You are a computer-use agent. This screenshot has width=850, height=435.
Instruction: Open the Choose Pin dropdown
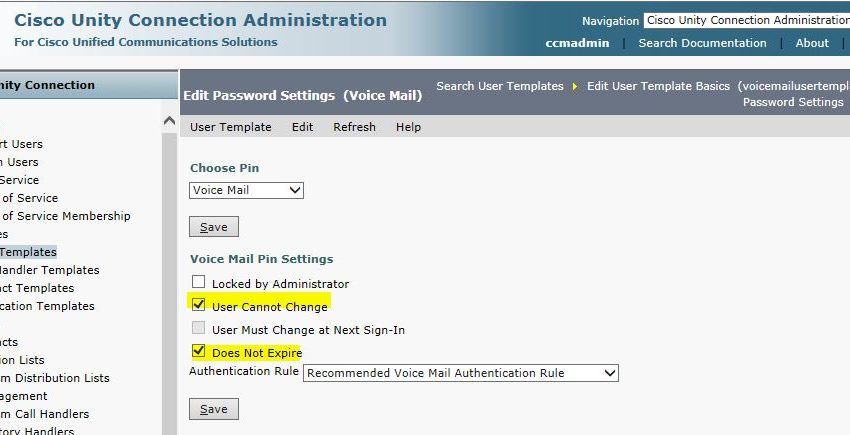[x=246, y=190]
